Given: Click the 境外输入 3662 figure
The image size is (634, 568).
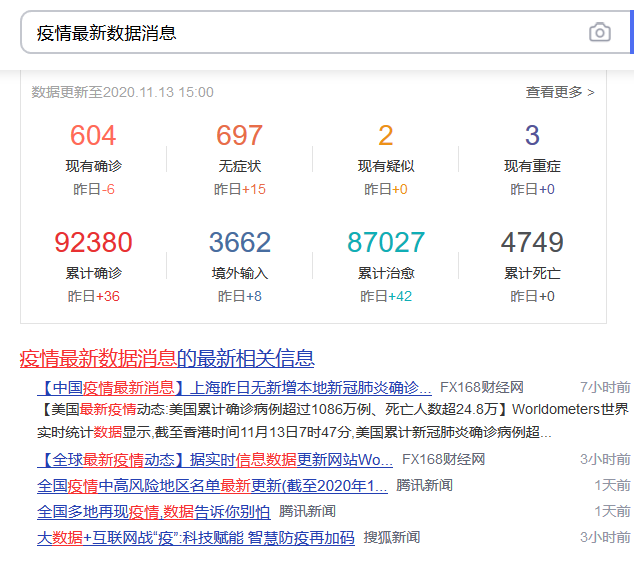Looking at the screenshot, I should click(240, 243).
